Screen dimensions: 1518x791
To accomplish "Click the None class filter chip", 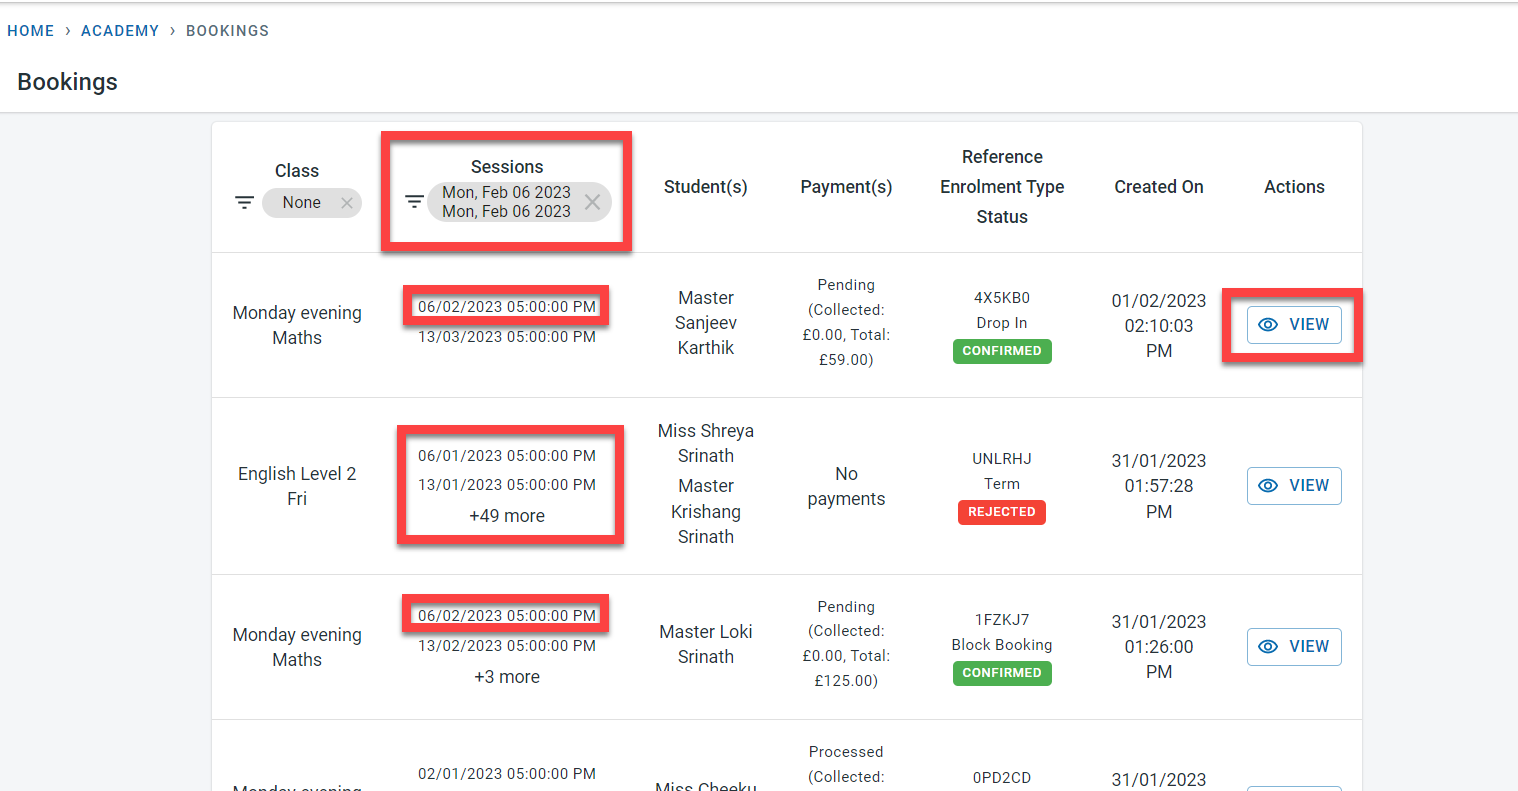I will [x=301, y=203].
